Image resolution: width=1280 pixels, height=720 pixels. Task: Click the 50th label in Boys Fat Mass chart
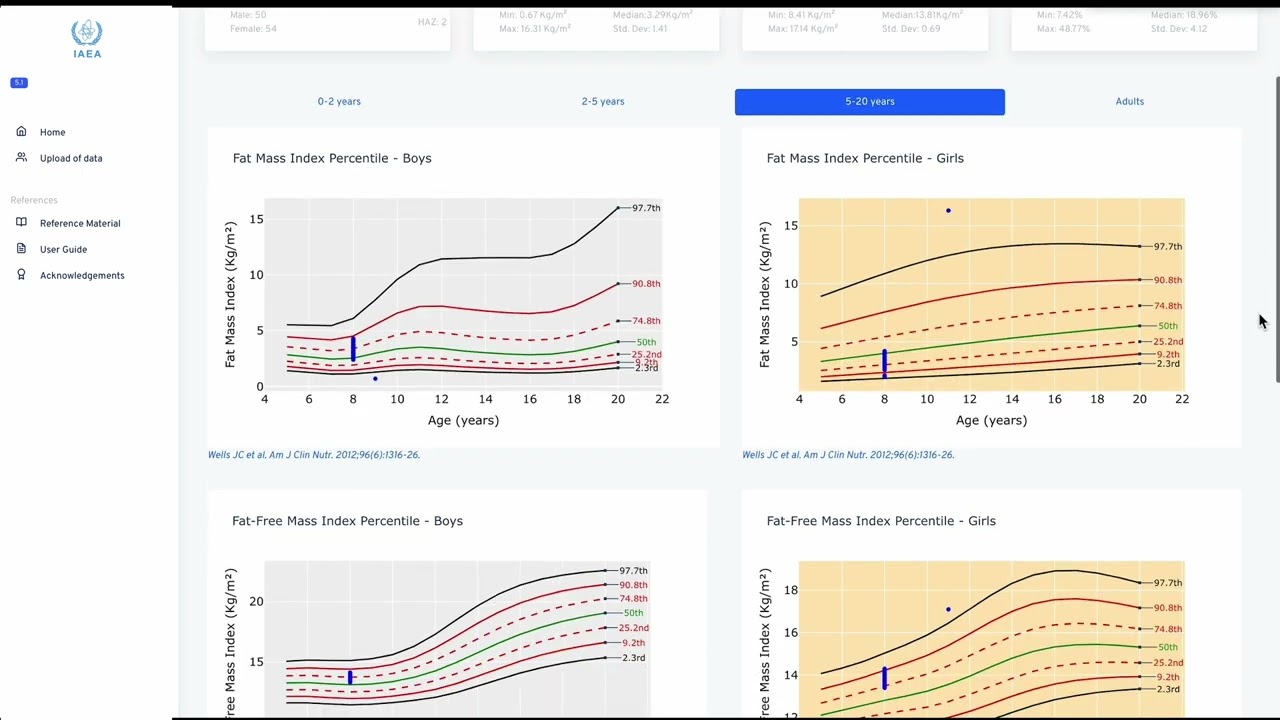(646, 342)
